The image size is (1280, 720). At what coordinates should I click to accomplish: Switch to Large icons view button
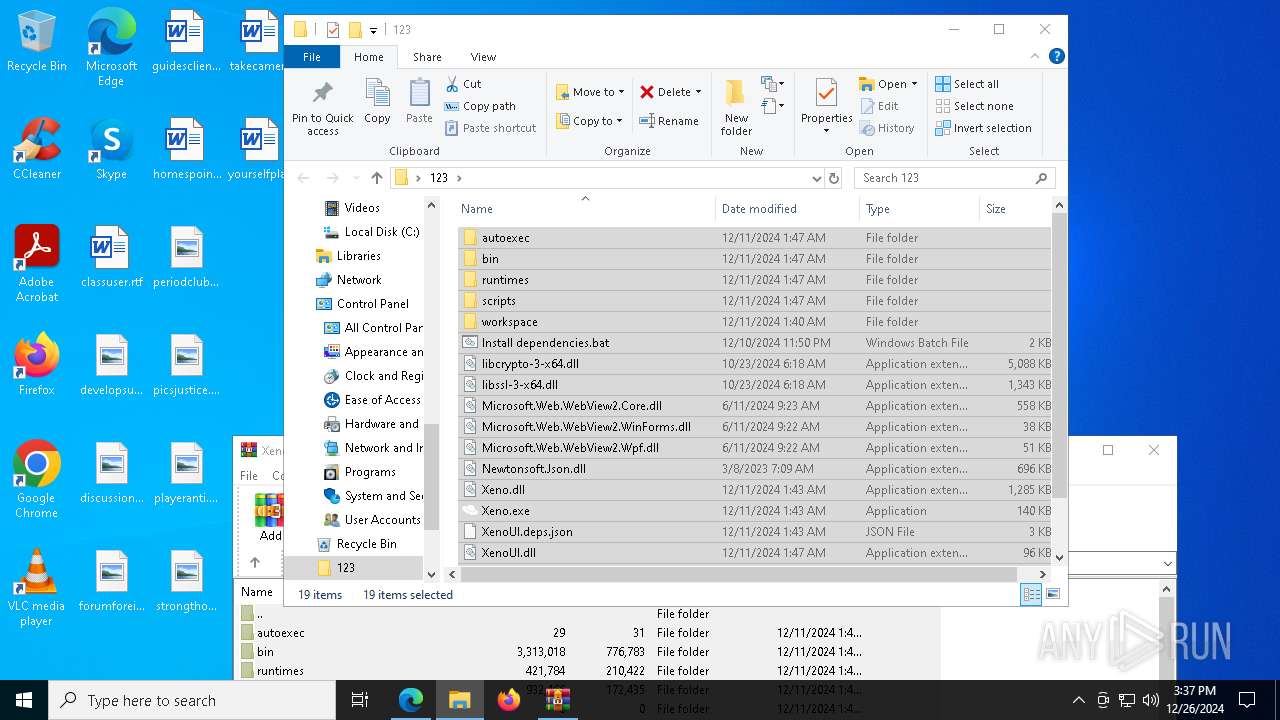[1052, 594]
